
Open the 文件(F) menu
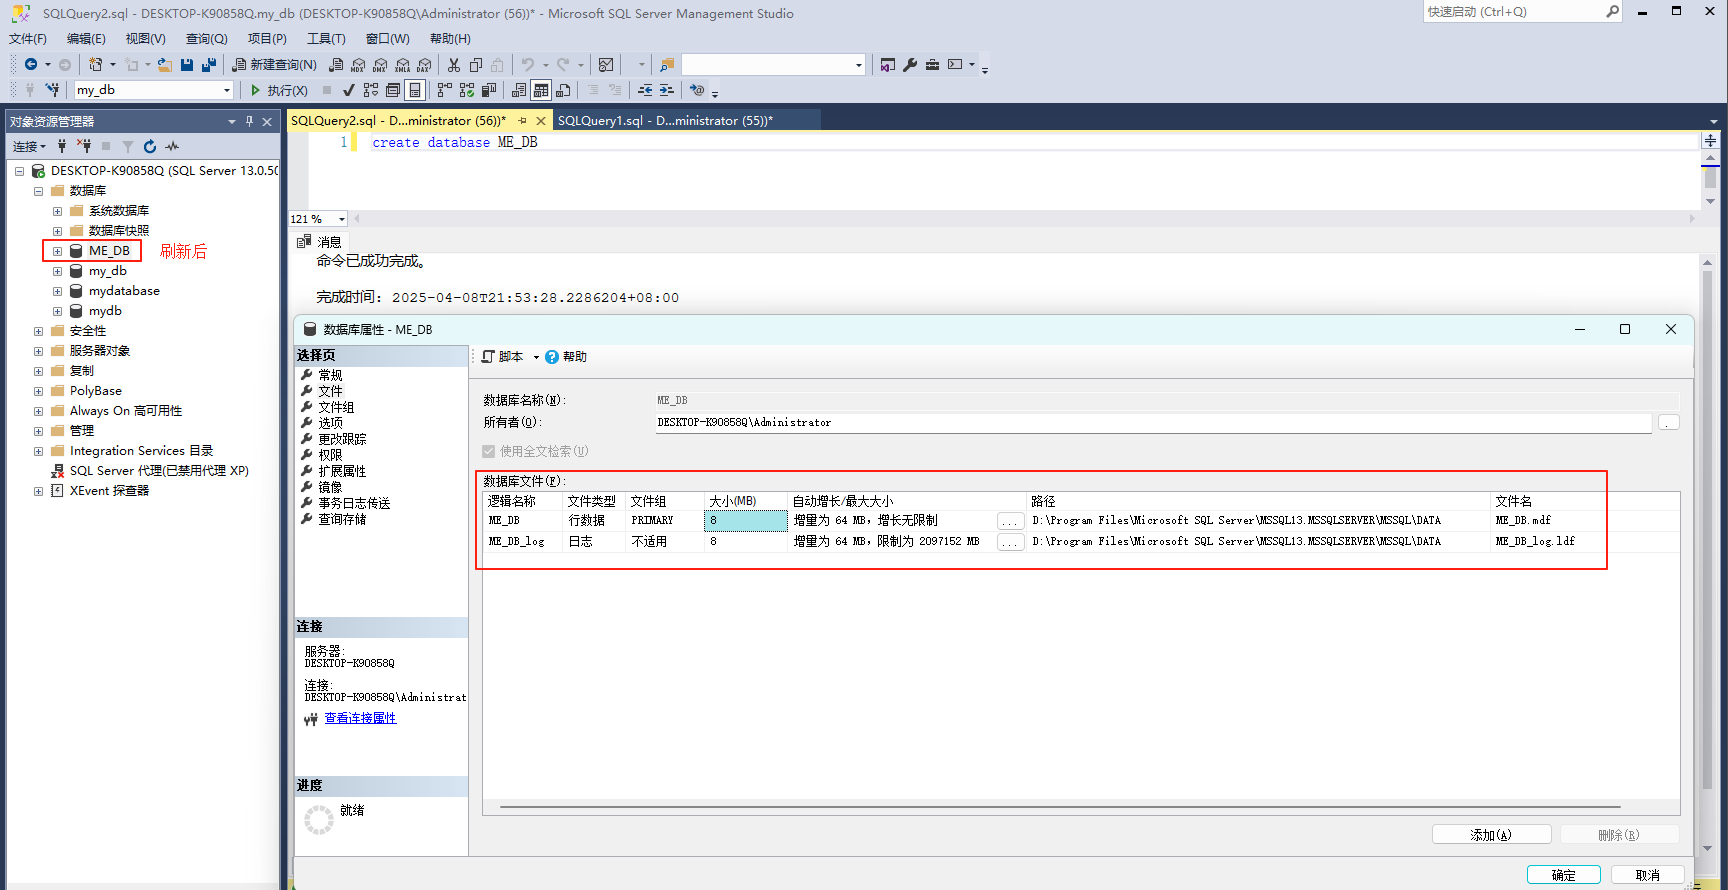(x=28, y=38)
